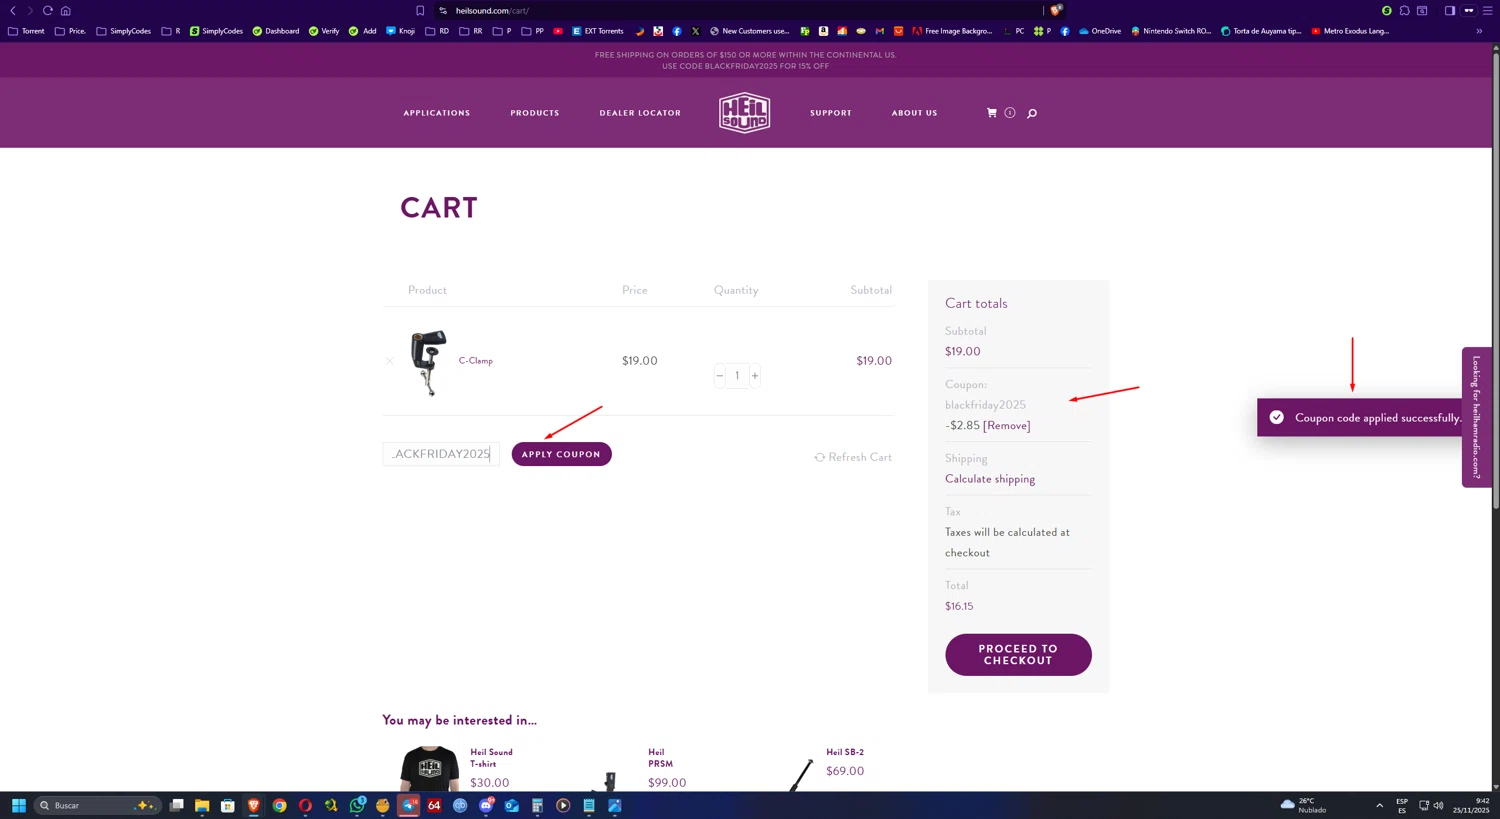The image size is (1500, 819).
Task: Remove the blackfriday2025 coupon
Action: (1007, 425)
